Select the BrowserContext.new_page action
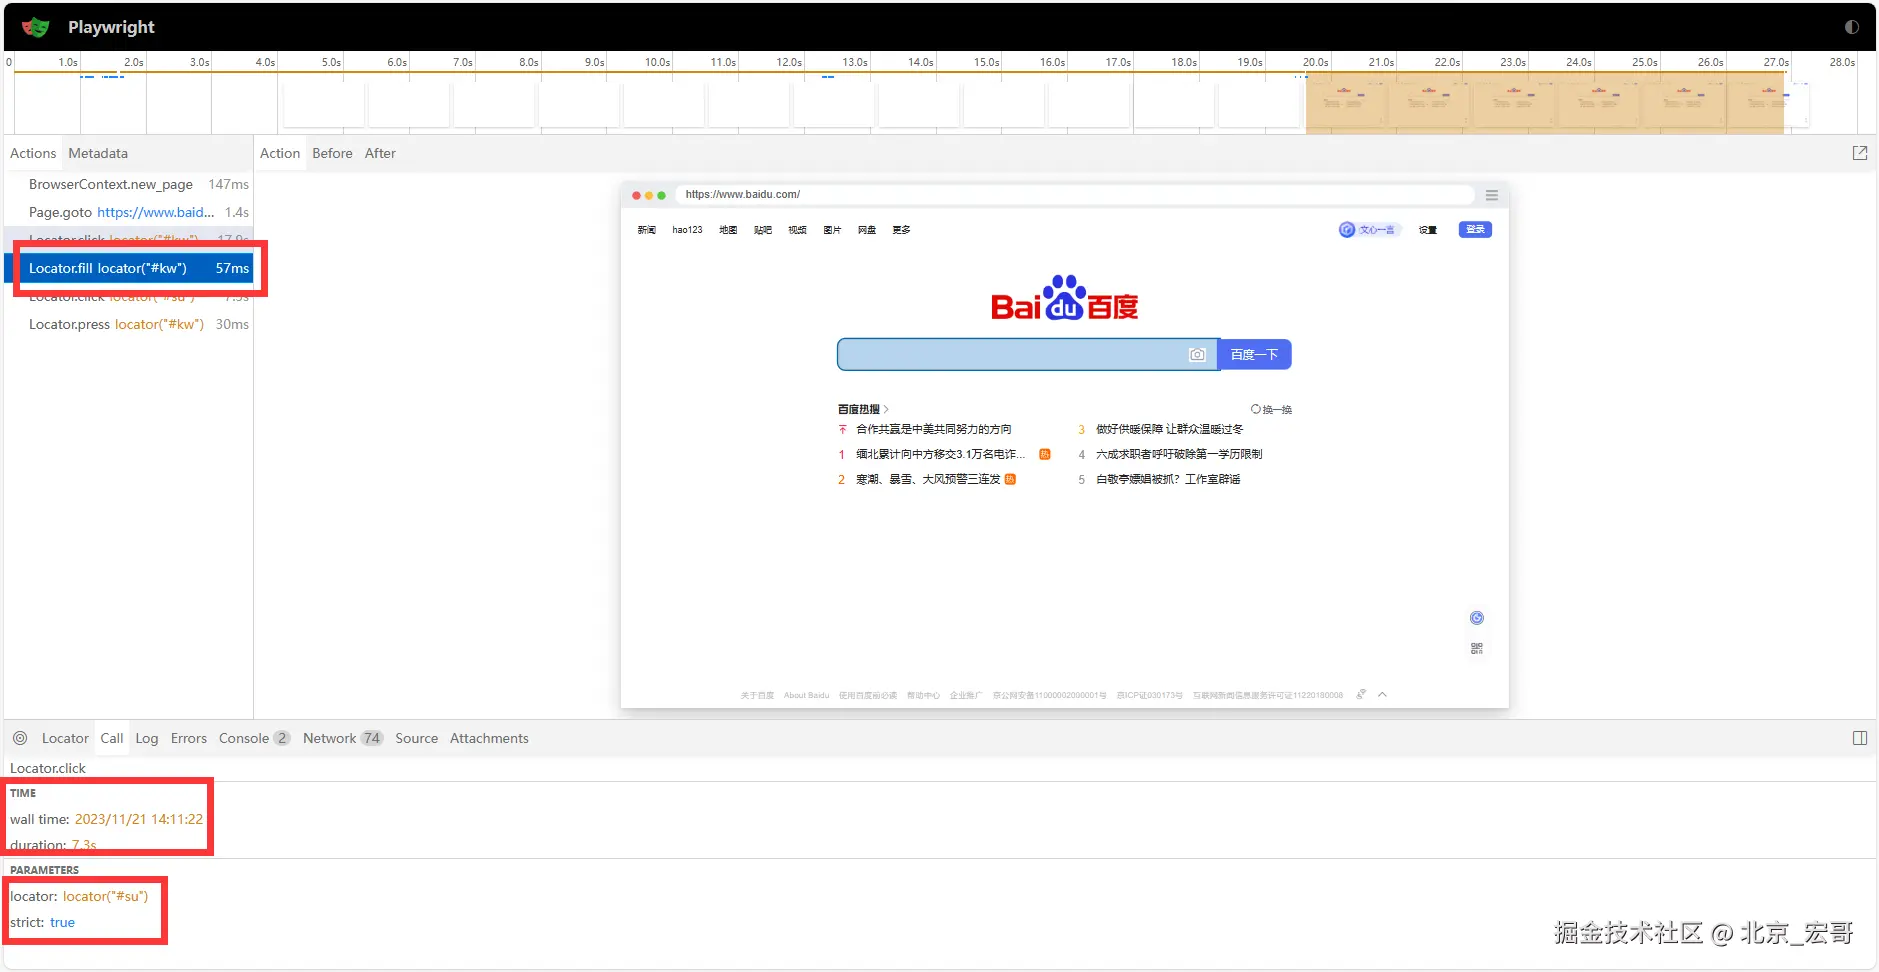 pyautogui.click(x=129, y=184)
